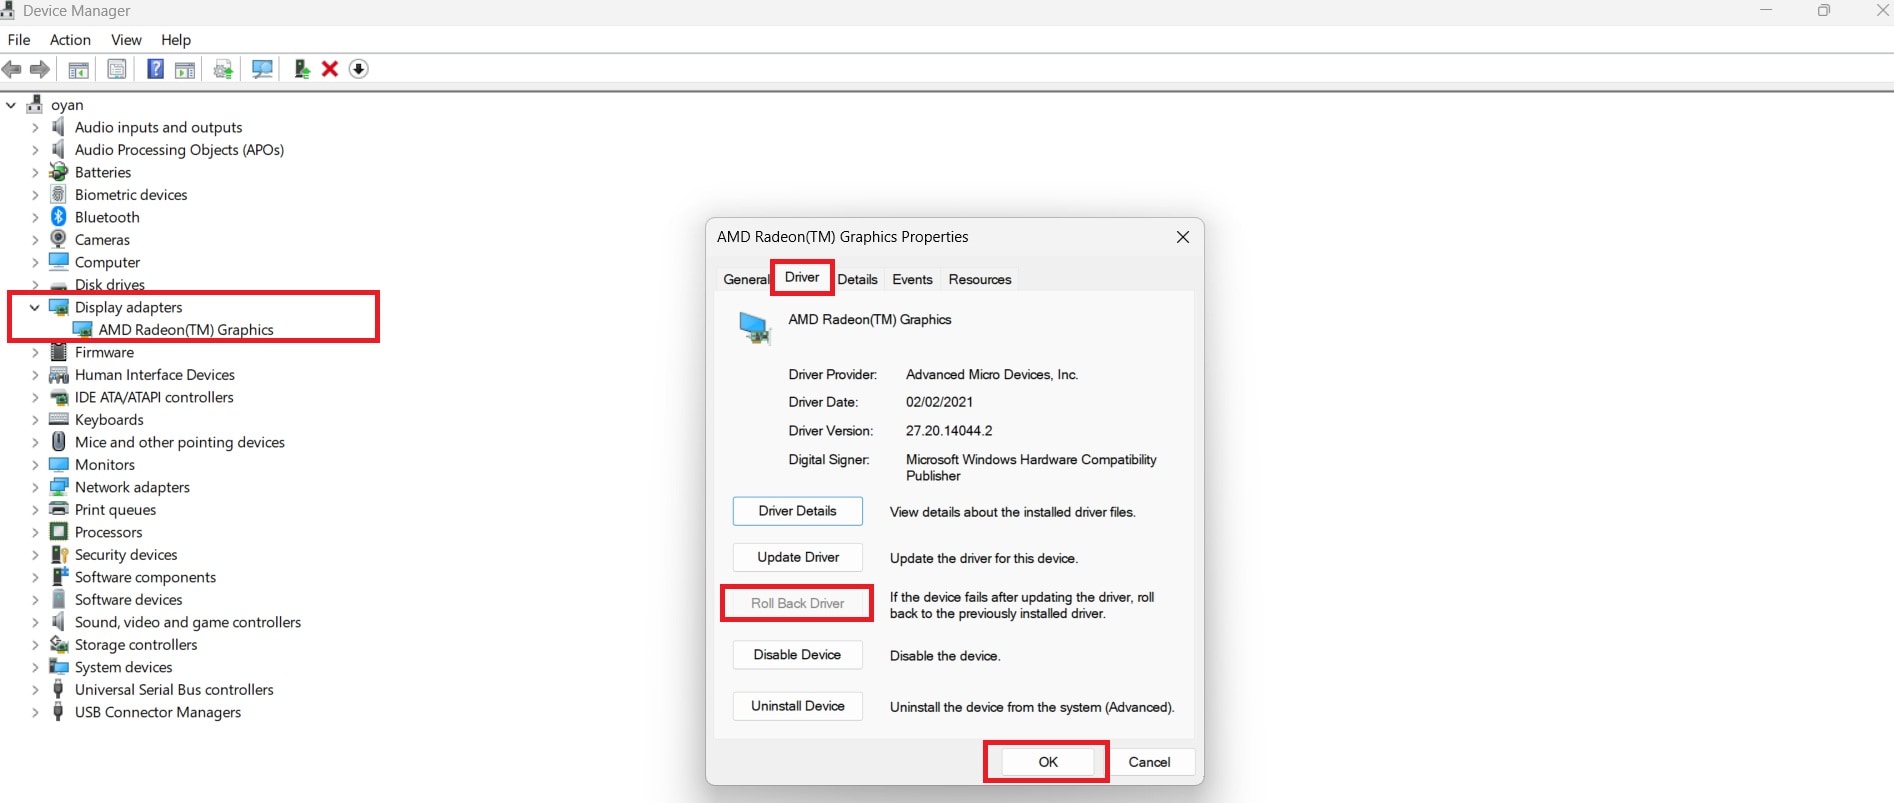The image size is (1894, 803).
Task: Click the Update Driver button
Action: click(798, 557)
